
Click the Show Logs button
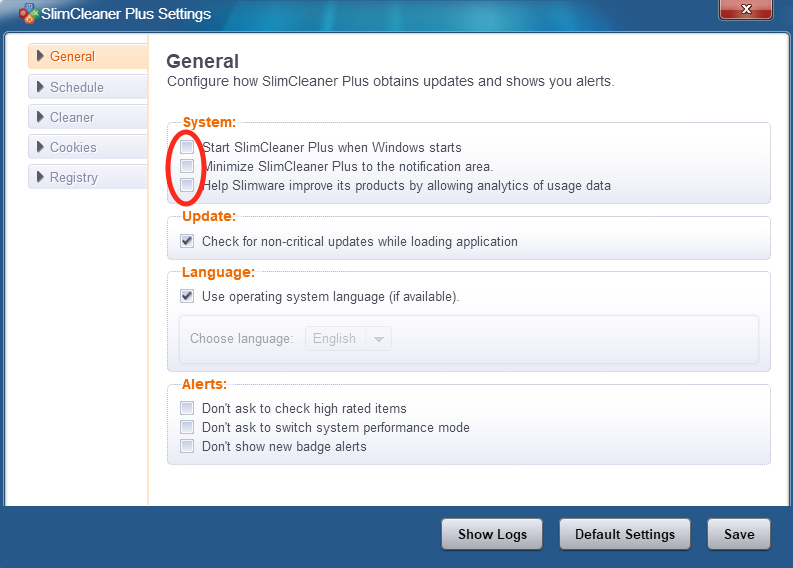click(491, 534)
